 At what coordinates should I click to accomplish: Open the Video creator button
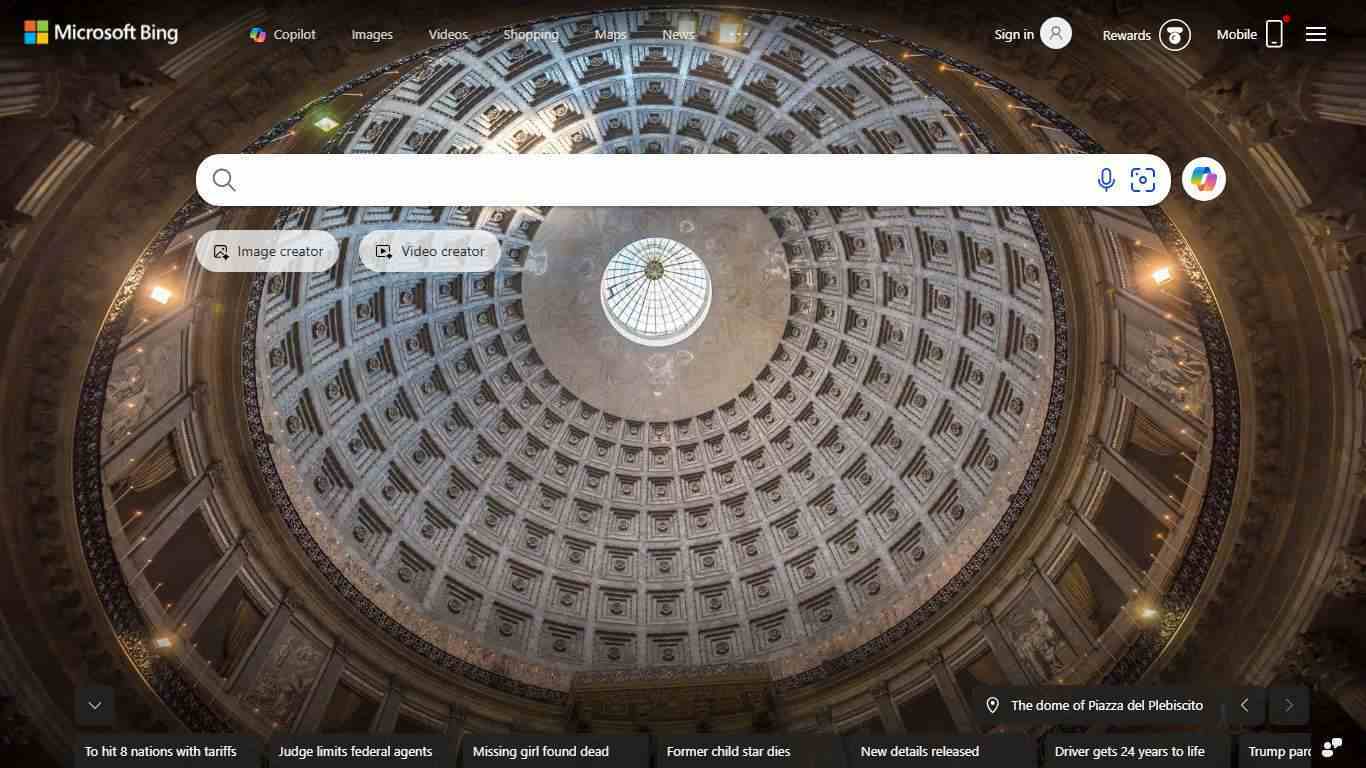pos(430,252)
